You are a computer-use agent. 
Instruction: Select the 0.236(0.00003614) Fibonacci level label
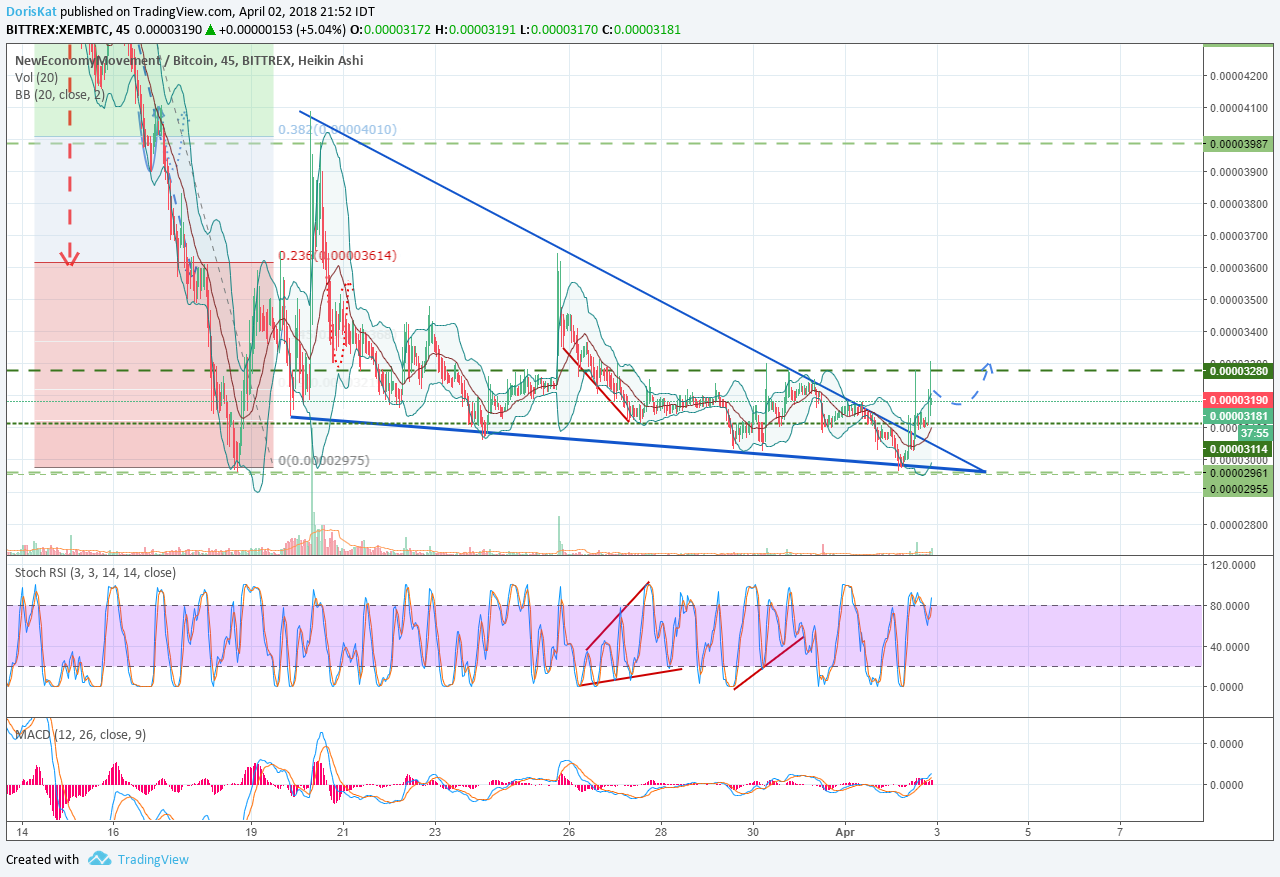[x=337, y=256]
